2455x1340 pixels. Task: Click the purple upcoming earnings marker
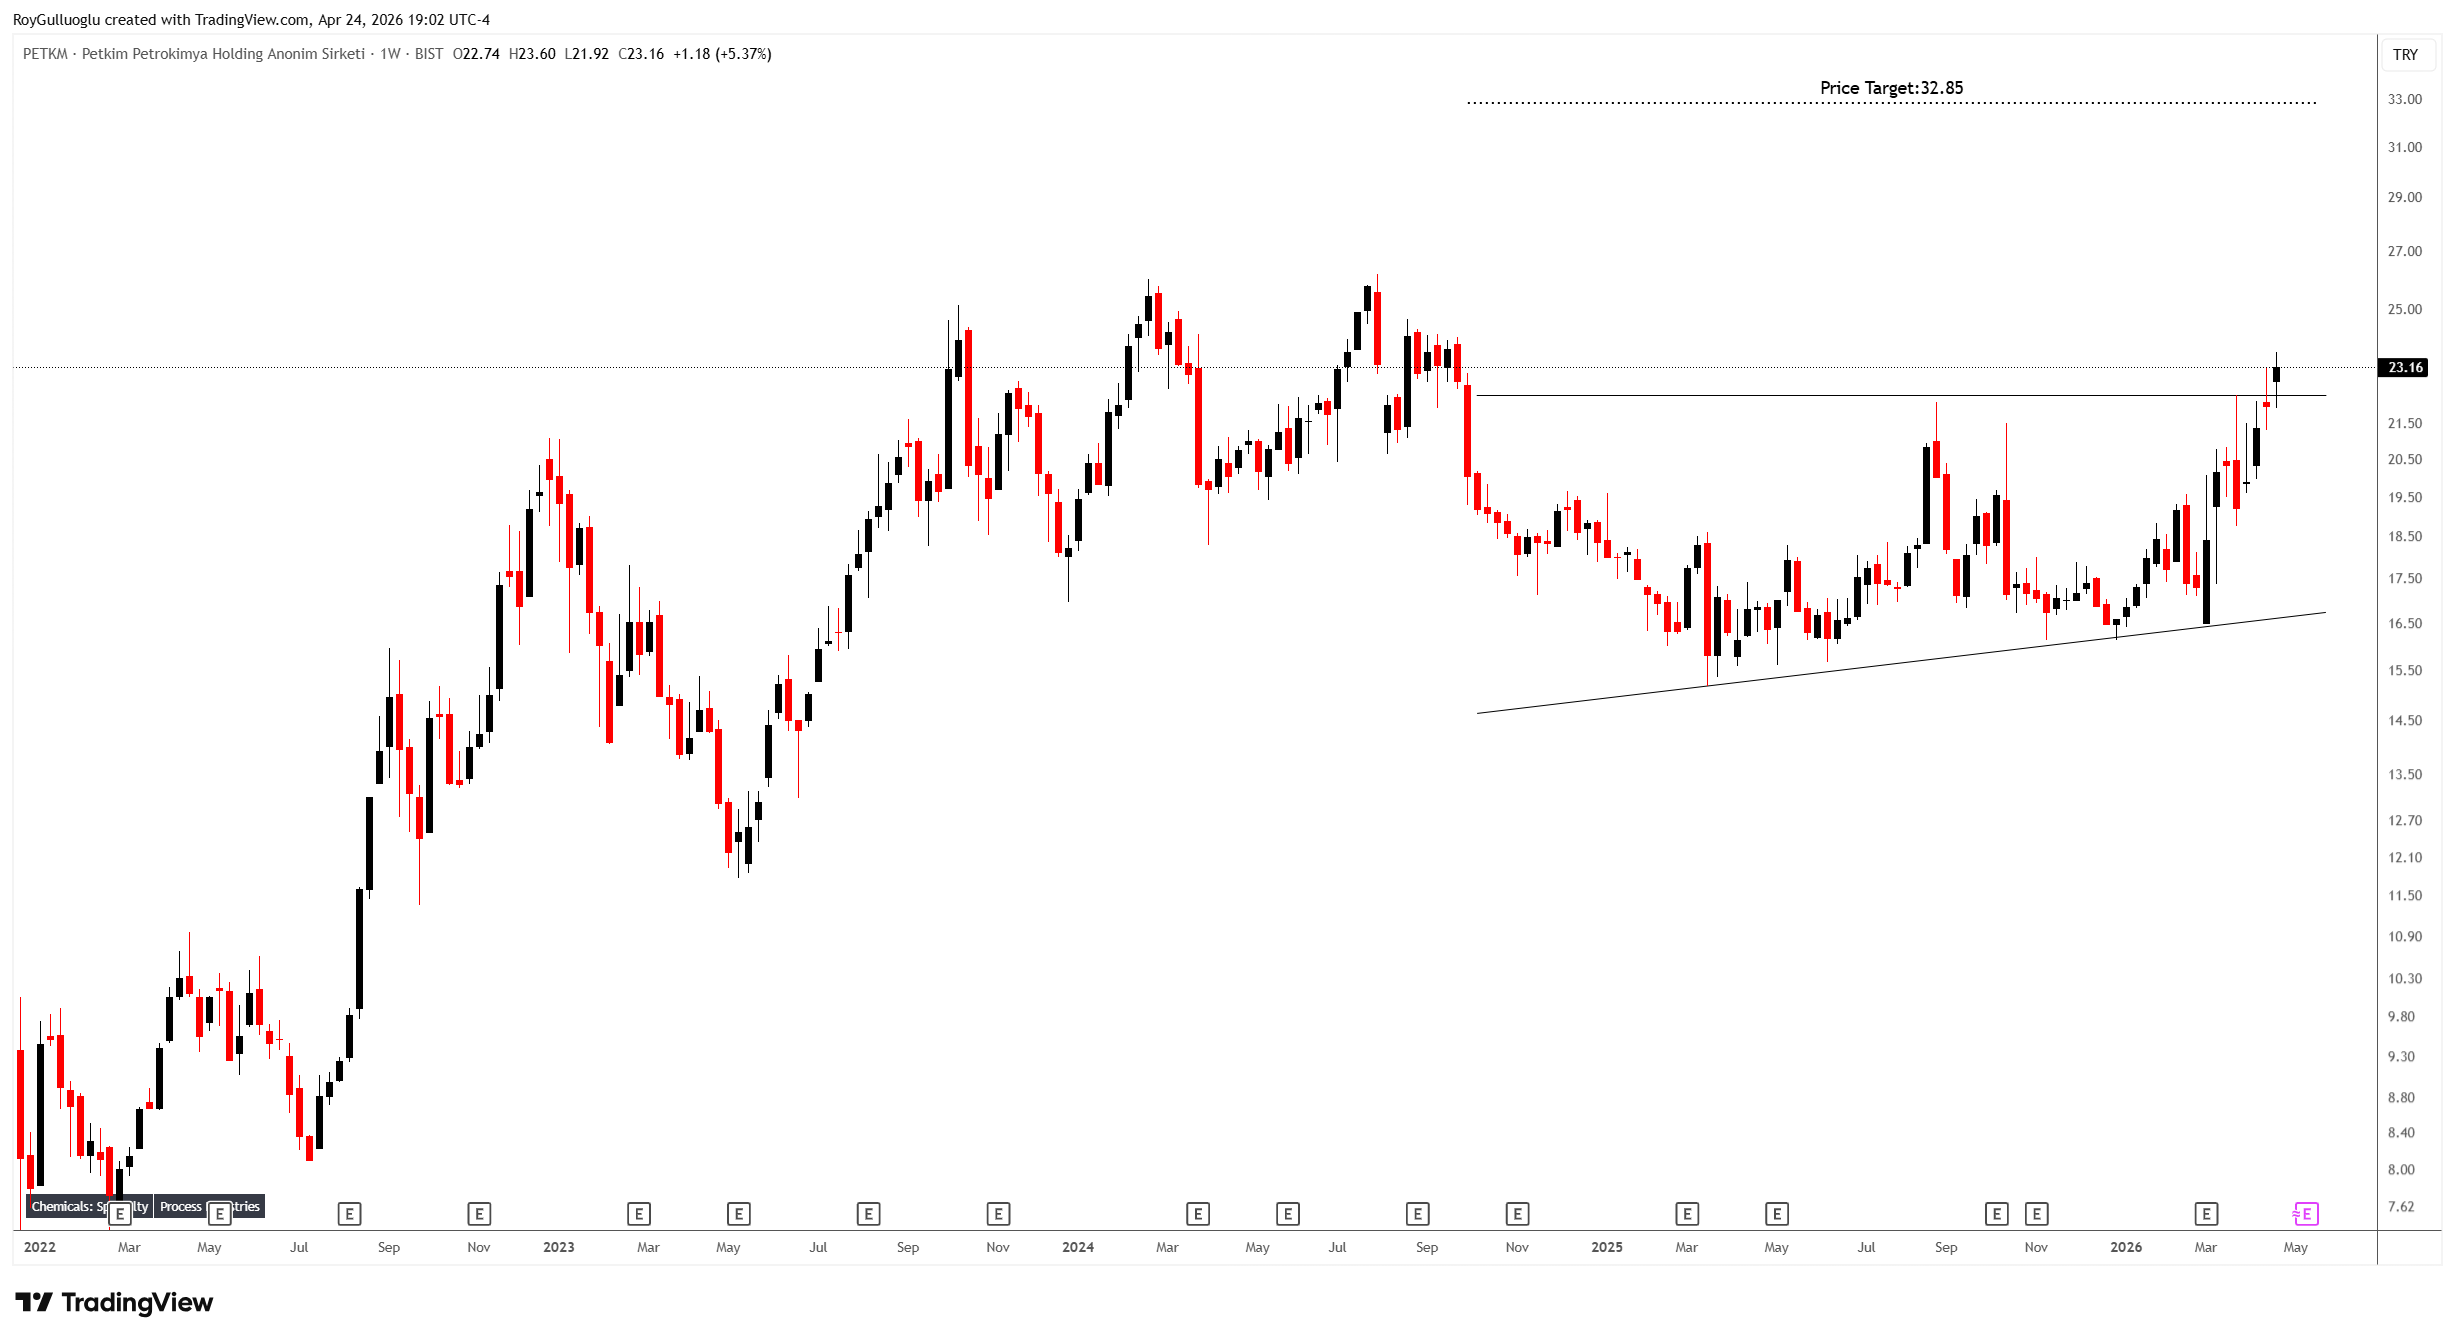point(2306,1214)
